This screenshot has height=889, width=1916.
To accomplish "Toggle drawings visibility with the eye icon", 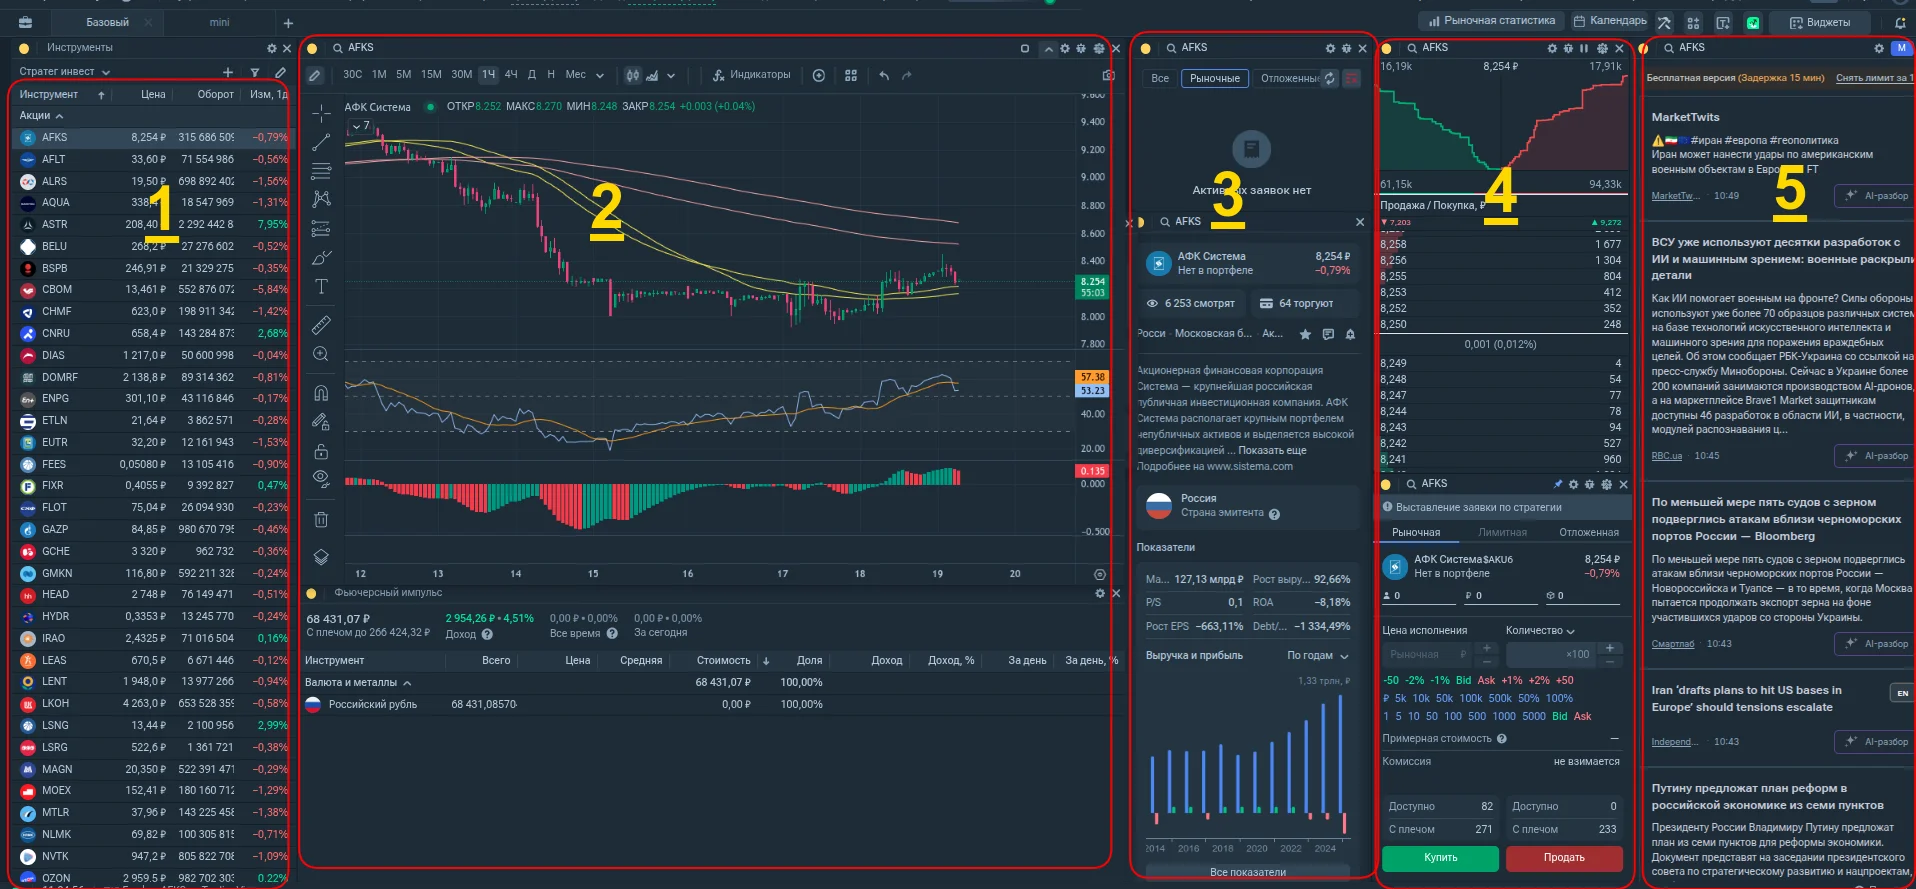I will click(321, 478).
